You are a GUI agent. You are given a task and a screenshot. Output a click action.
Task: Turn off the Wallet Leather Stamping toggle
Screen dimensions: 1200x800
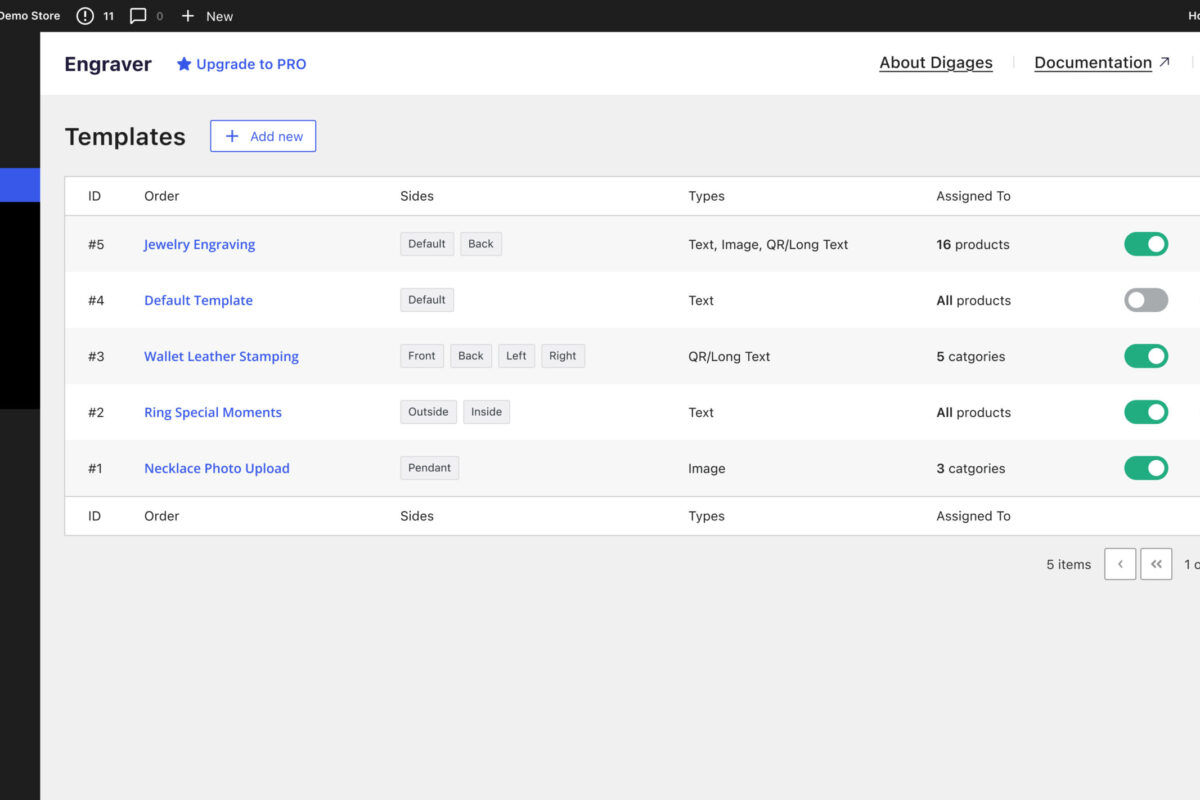[1146, 356]
